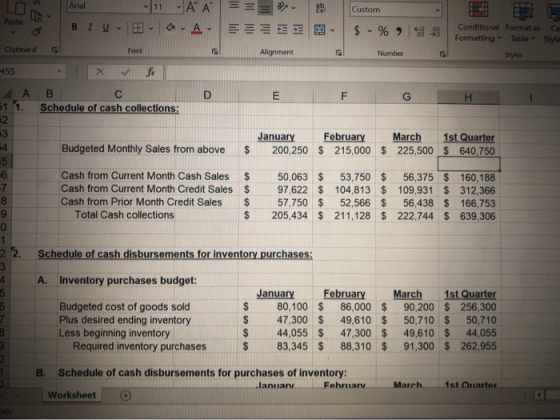Click Center alignment icon
The width and height of the screenshot is (560, 420).
(x=249, y=29)
